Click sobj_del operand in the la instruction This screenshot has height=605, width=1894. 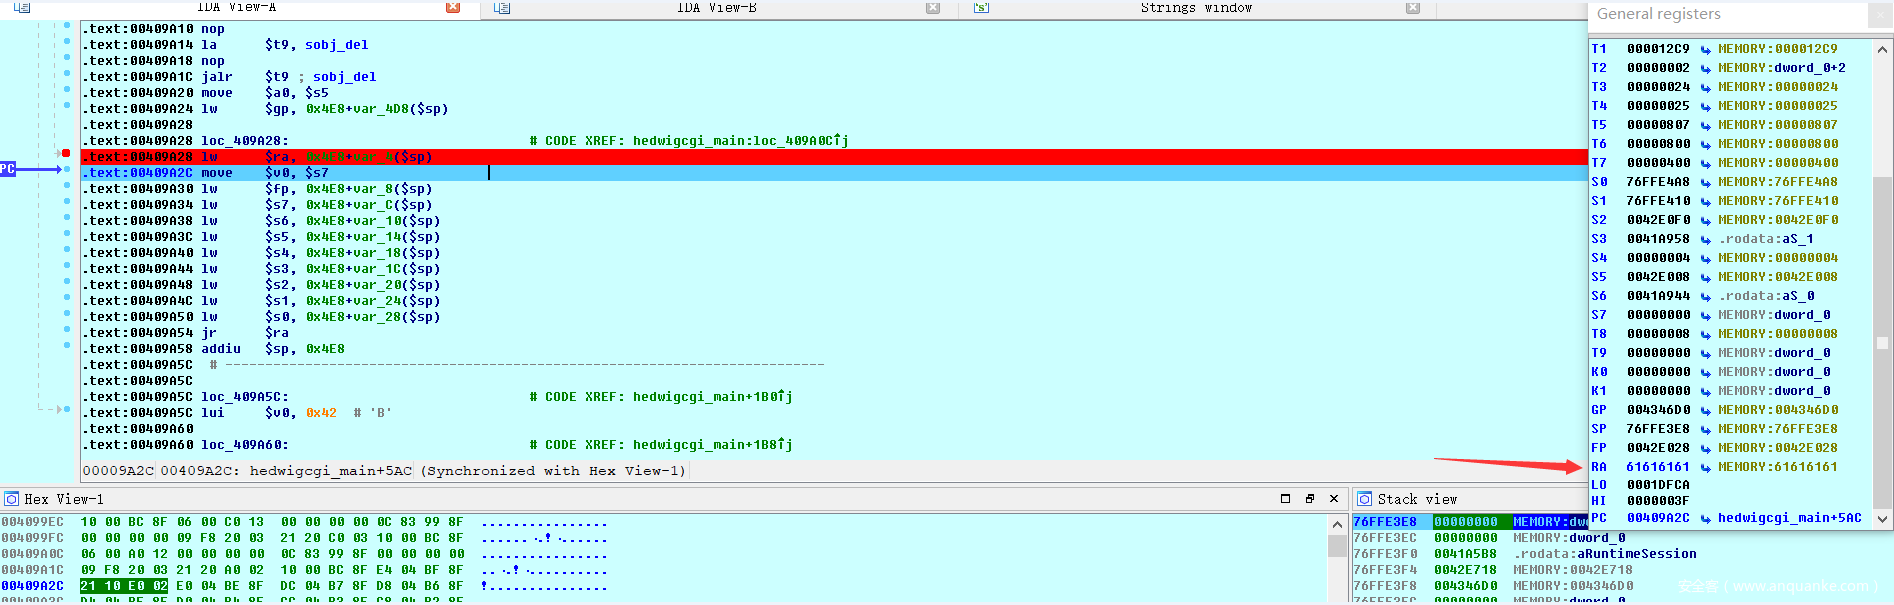pos(337,45)
